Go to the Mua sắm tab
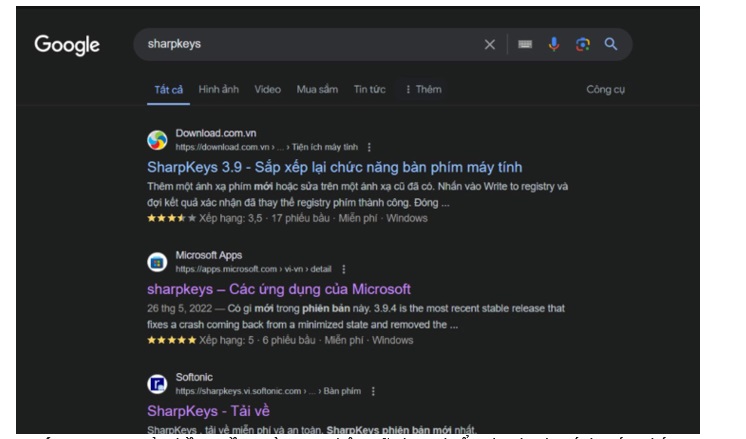 [317, 89]
